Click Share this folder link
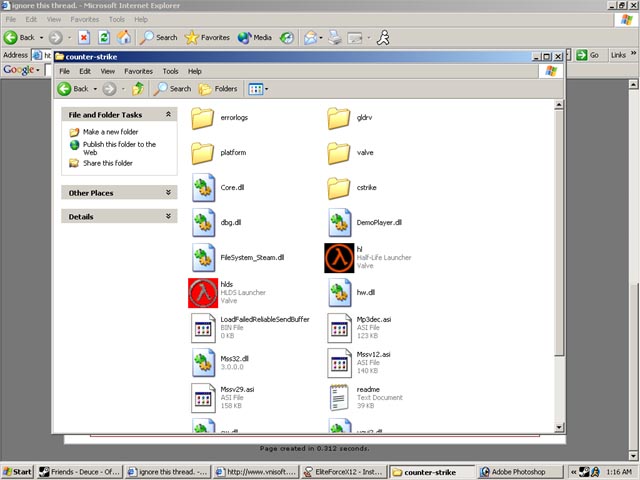The width and height of the screenshot is (640, 480). pos(108,163)
